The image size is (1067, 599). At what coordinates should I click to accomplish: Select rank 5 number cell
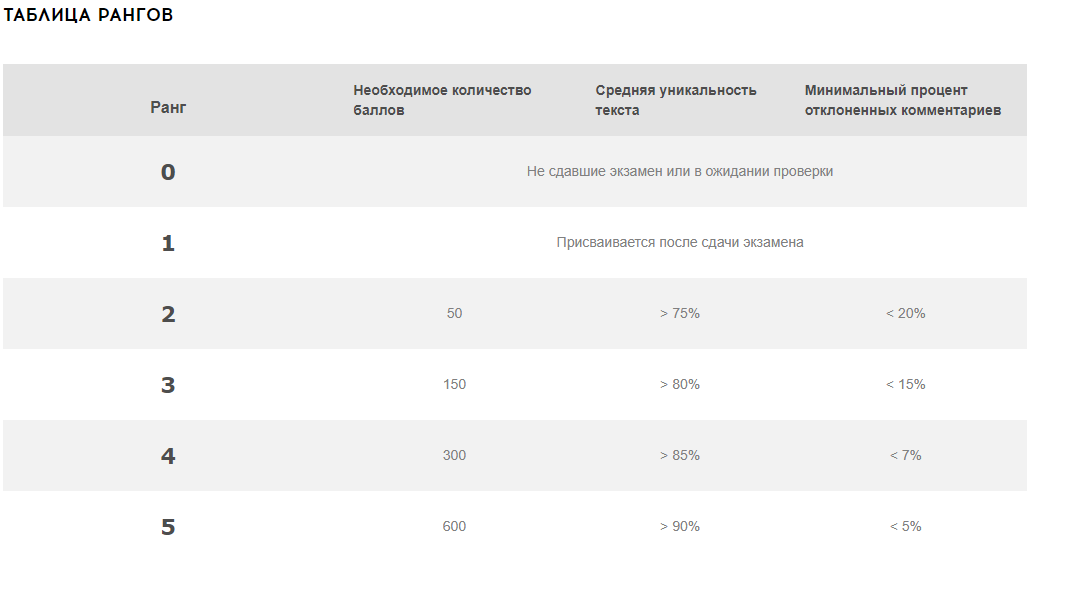[x=168, y=527]
